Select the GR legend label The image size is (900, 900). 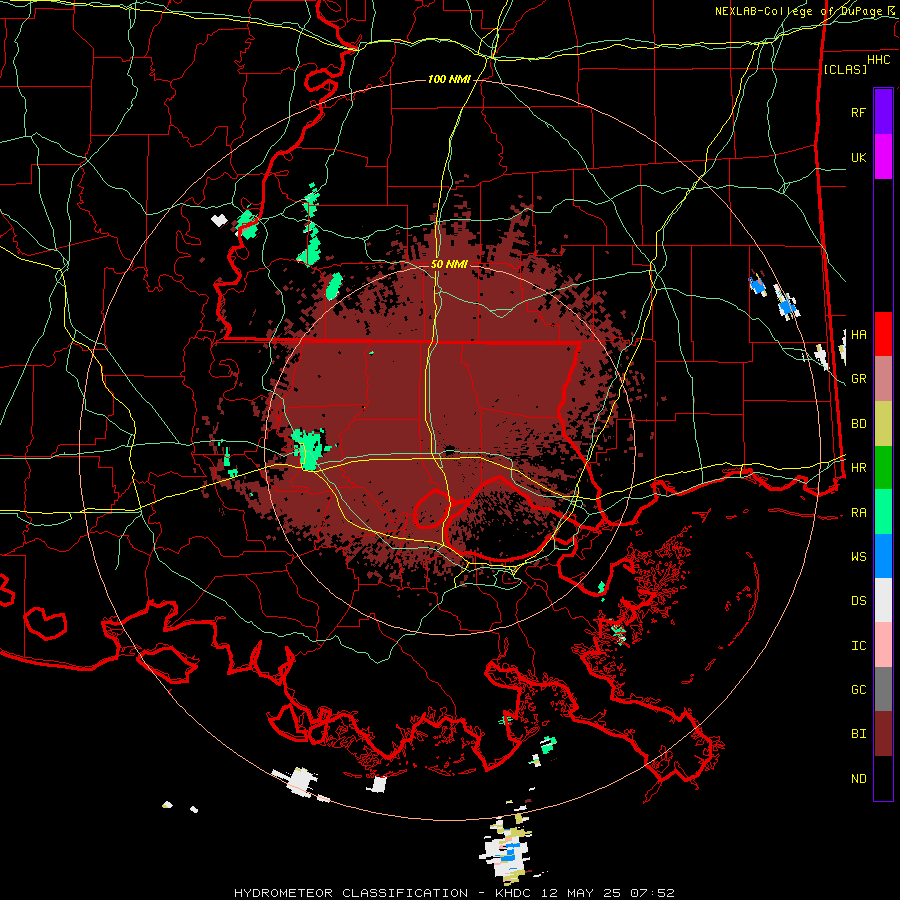pyautogui.click(x=858, y=379)
